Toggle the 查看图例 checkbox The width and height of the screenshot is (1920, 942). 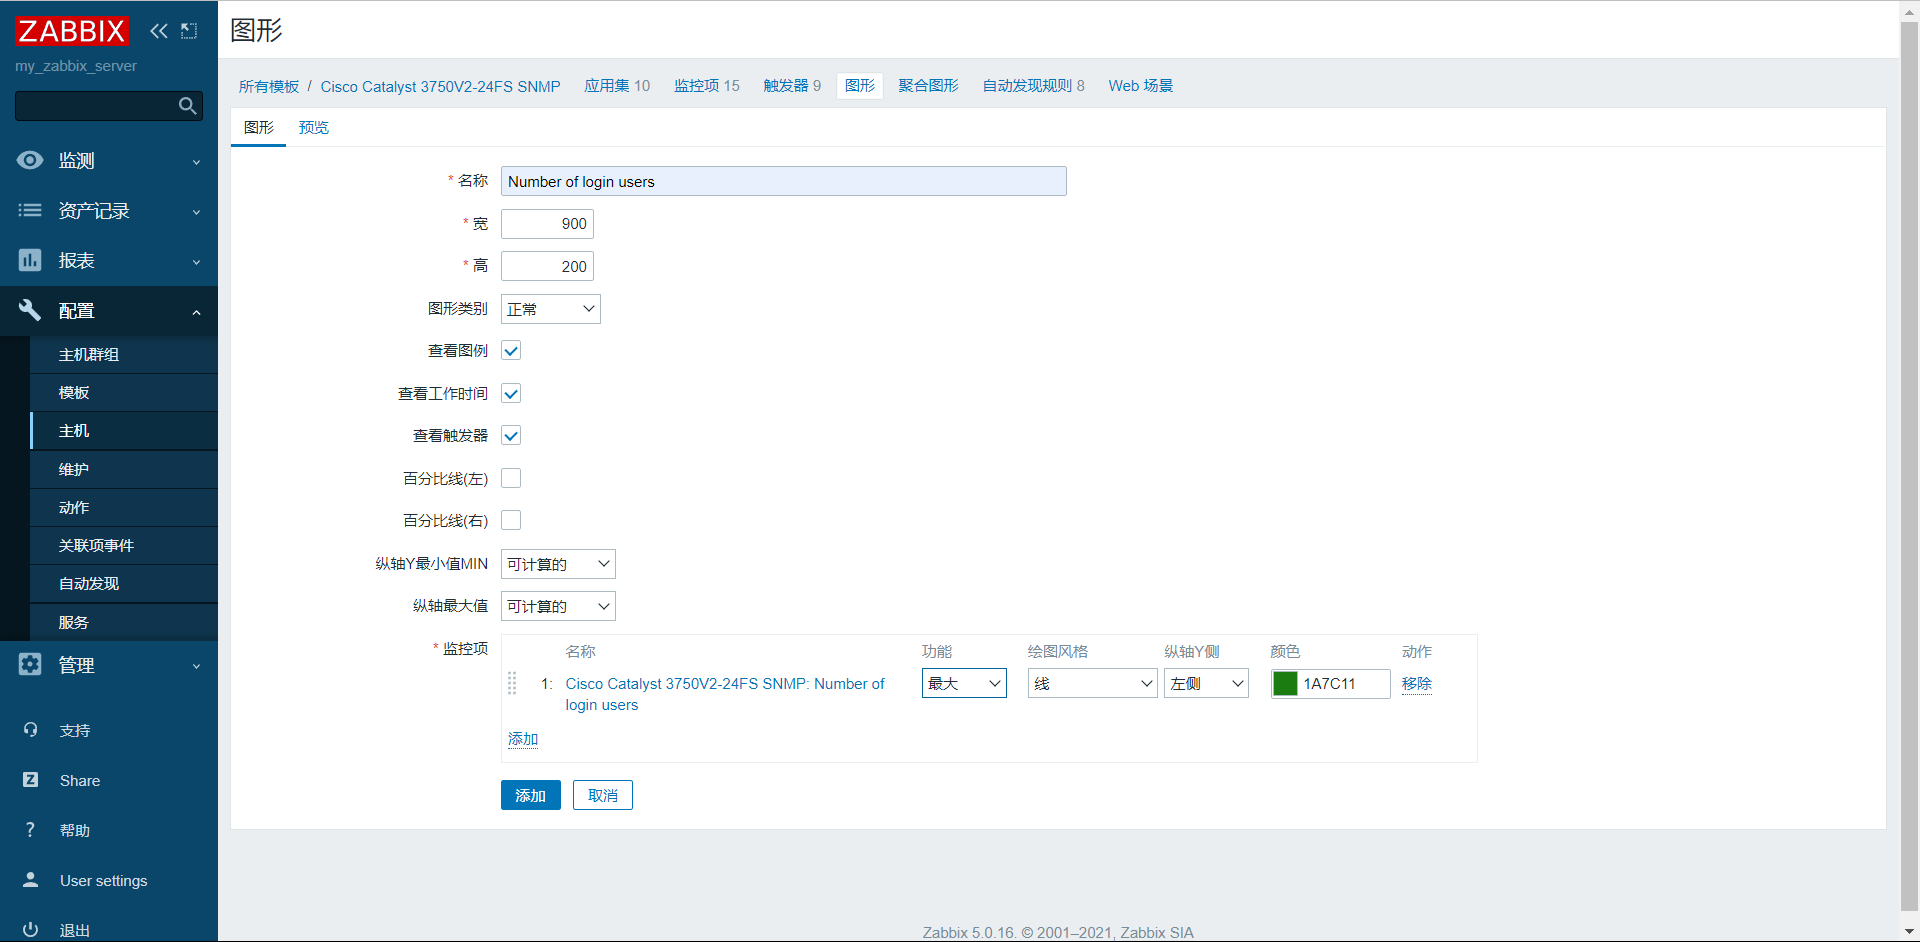pyautogui.click(x=511, y=351)
